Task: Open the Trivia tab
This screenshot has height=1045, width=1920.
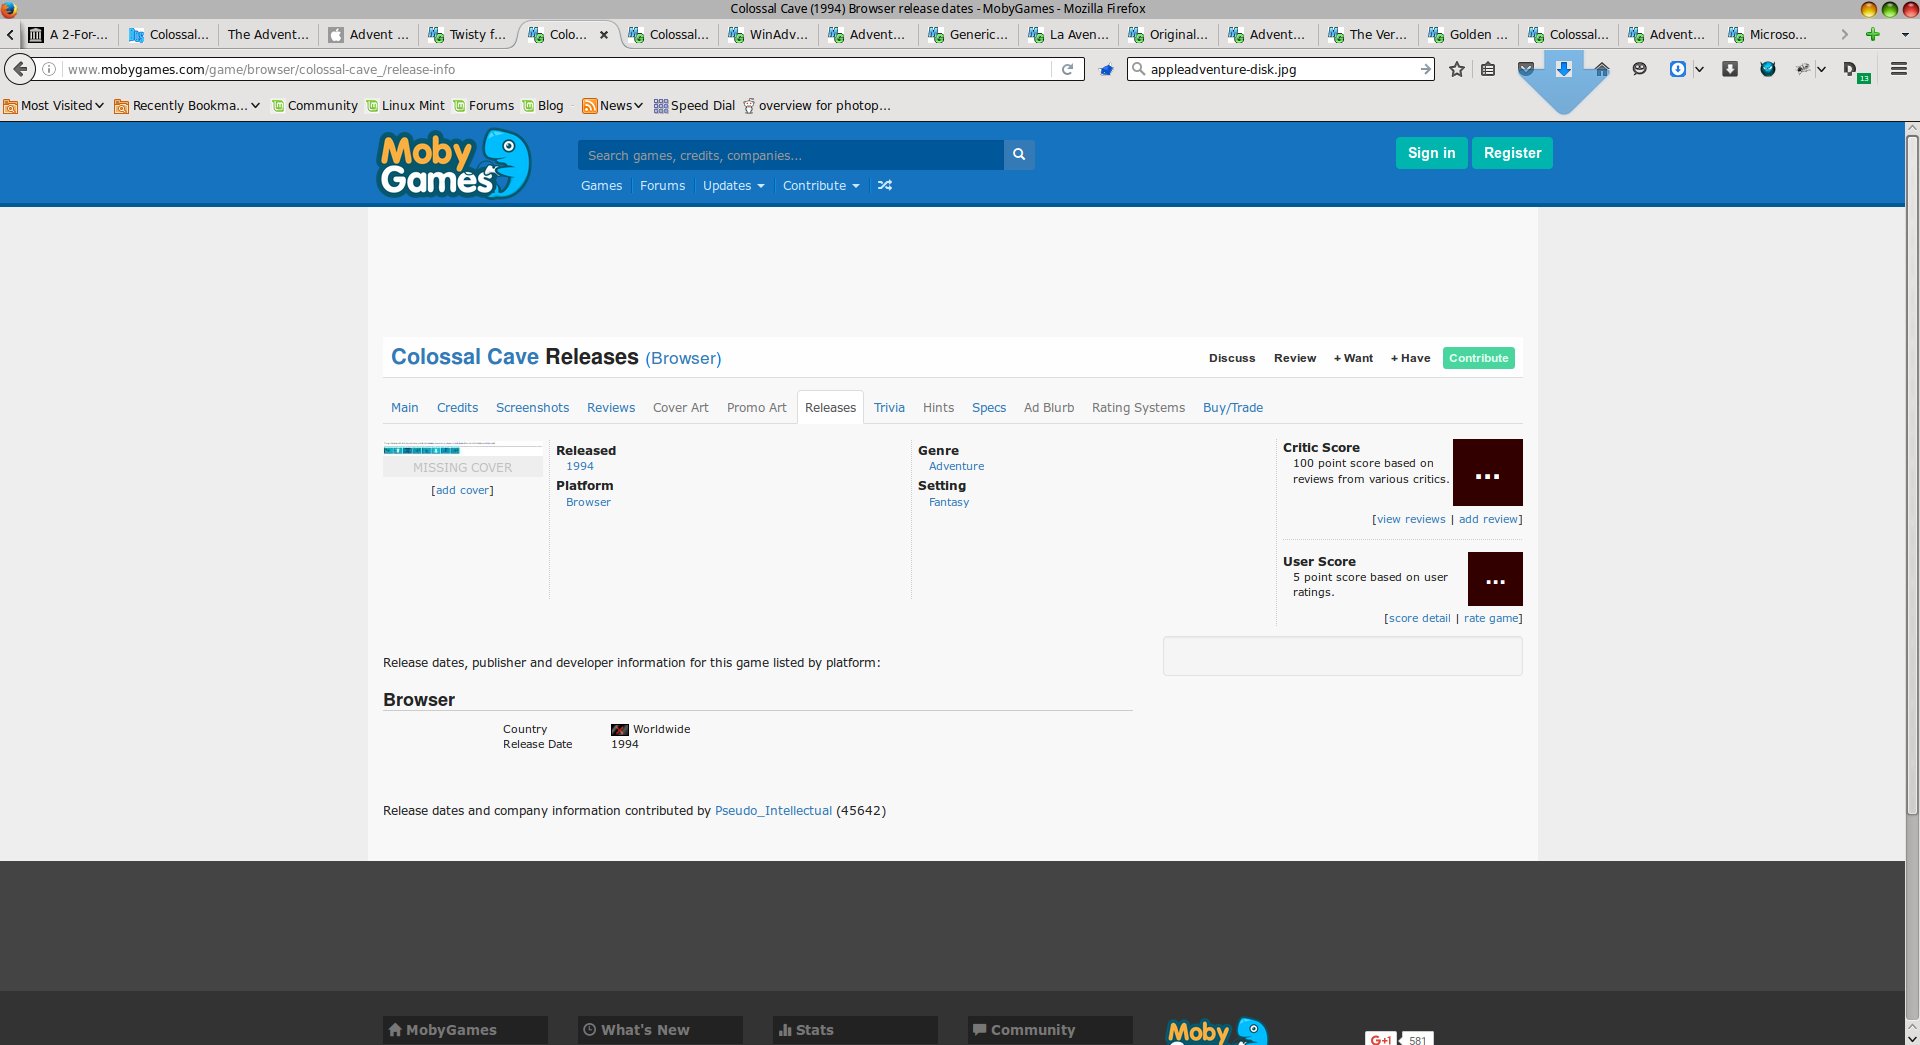Action: click(889, 408)
